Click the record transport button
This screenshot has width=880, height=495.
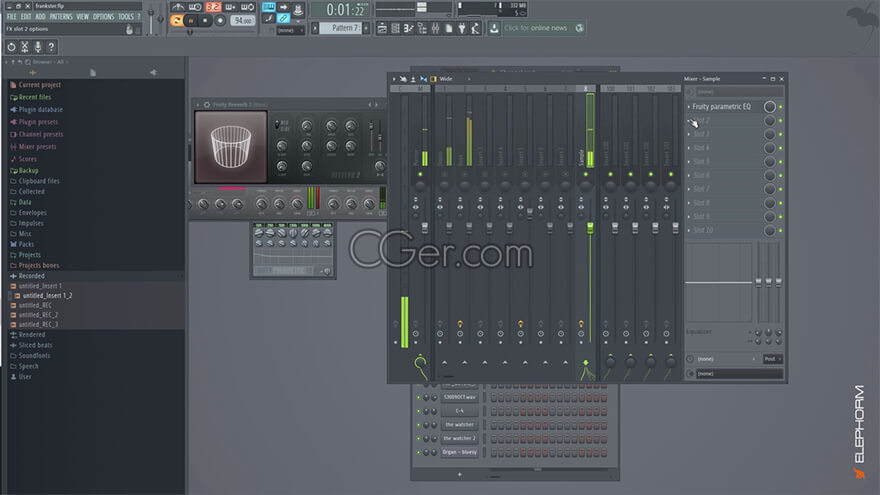[x=220, y=20]
